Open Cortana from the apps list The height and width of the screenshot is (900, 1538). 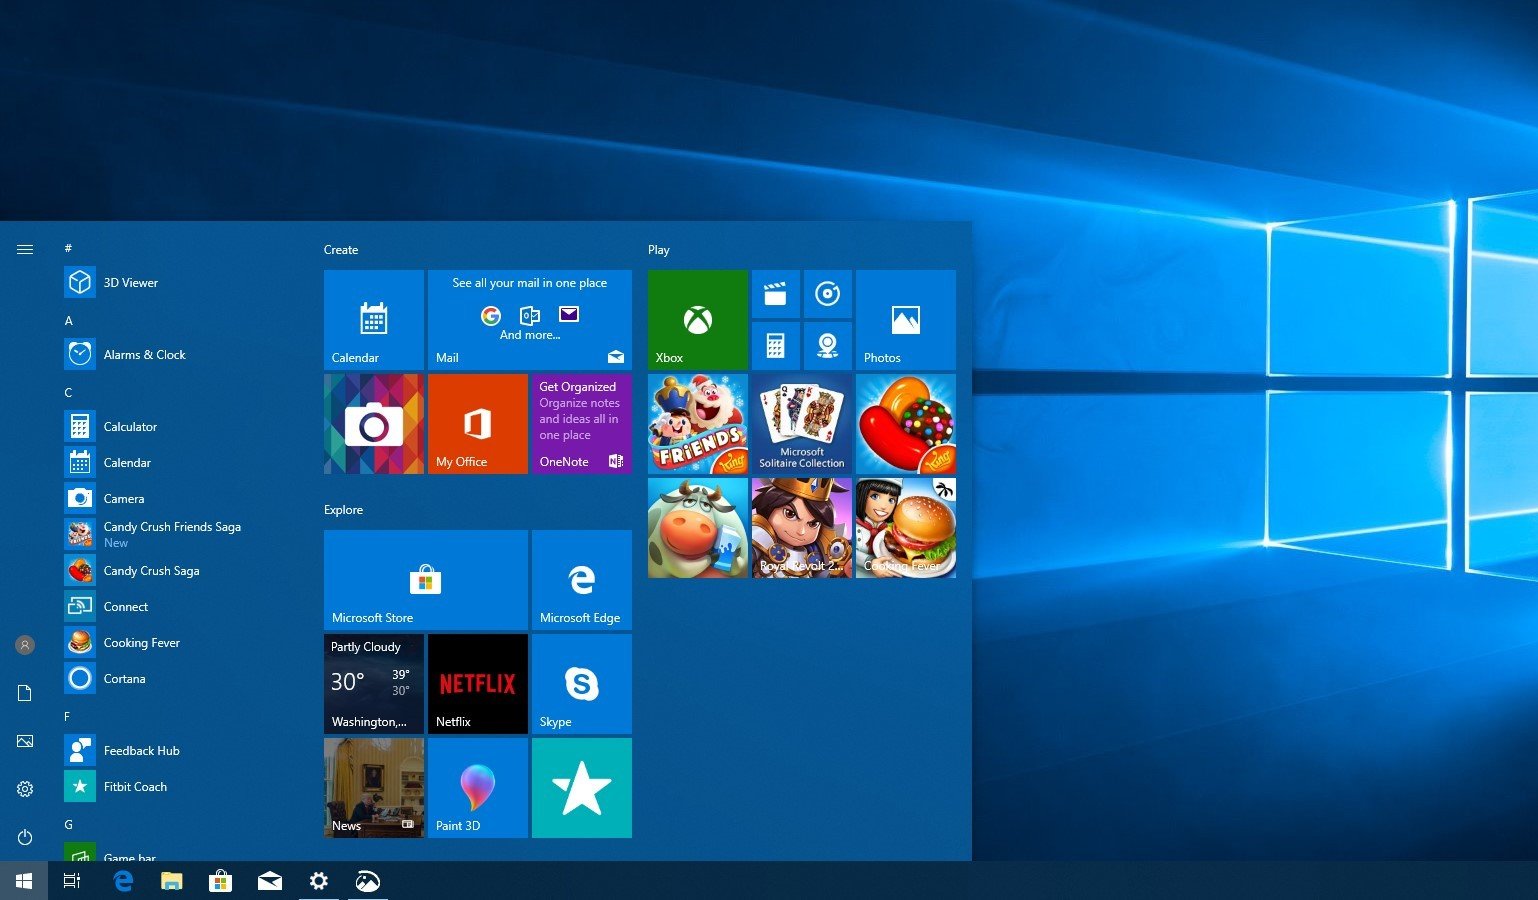(125, 678)
